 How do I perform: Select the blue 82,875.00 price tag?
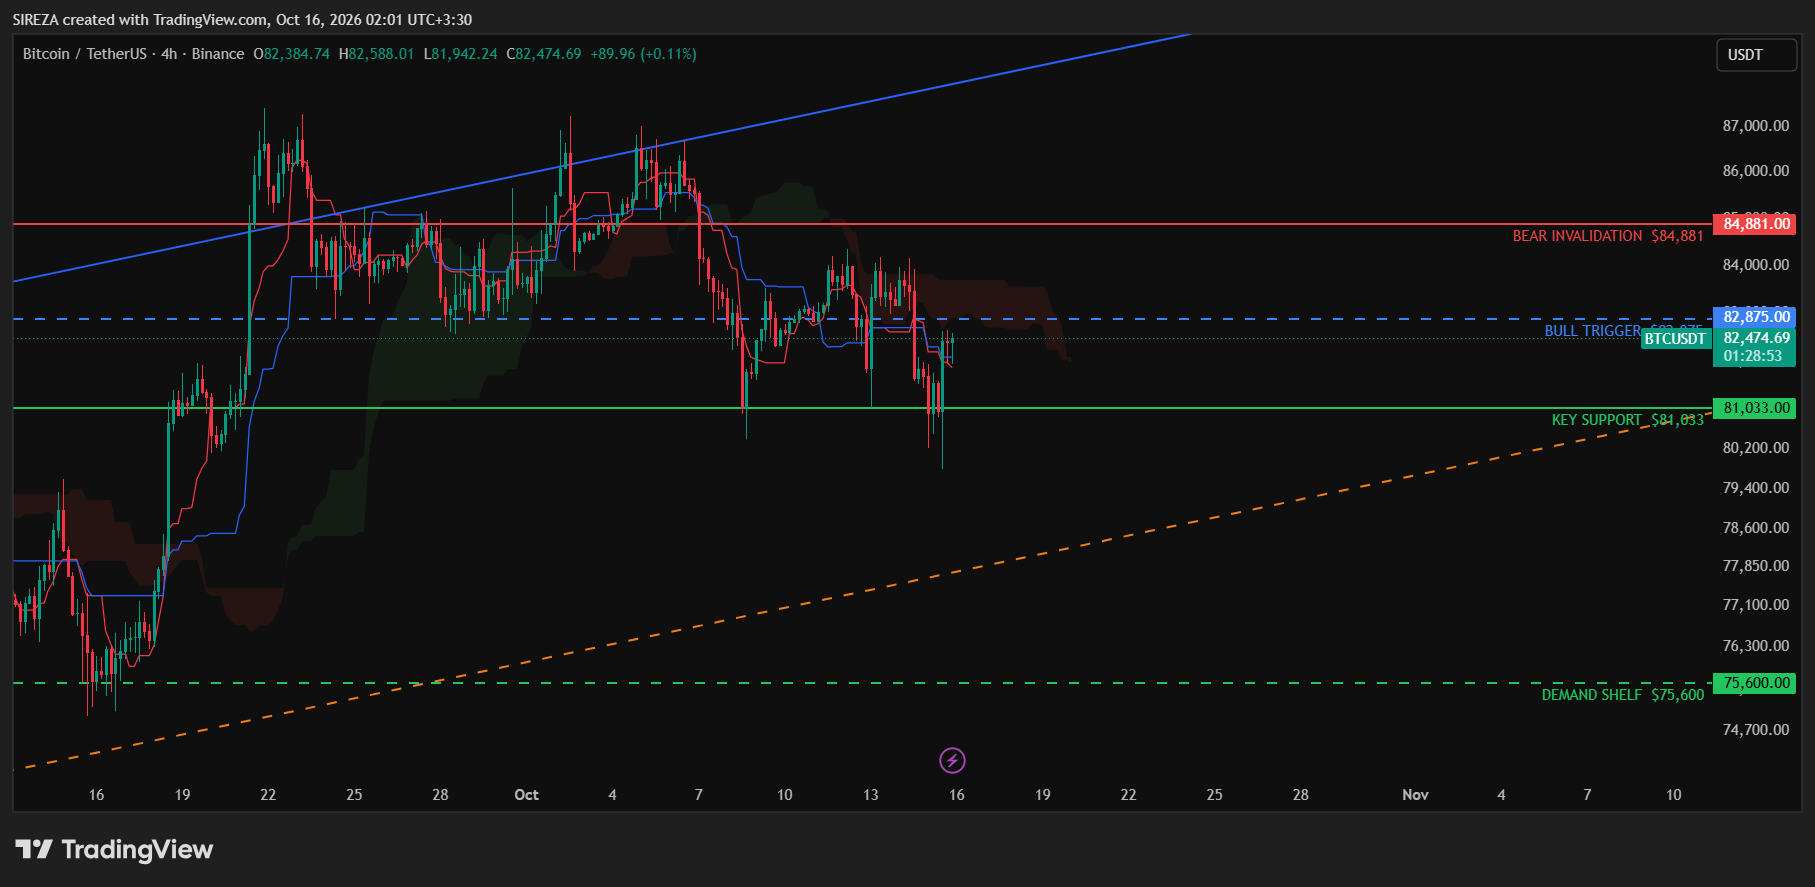point(1755,317)
